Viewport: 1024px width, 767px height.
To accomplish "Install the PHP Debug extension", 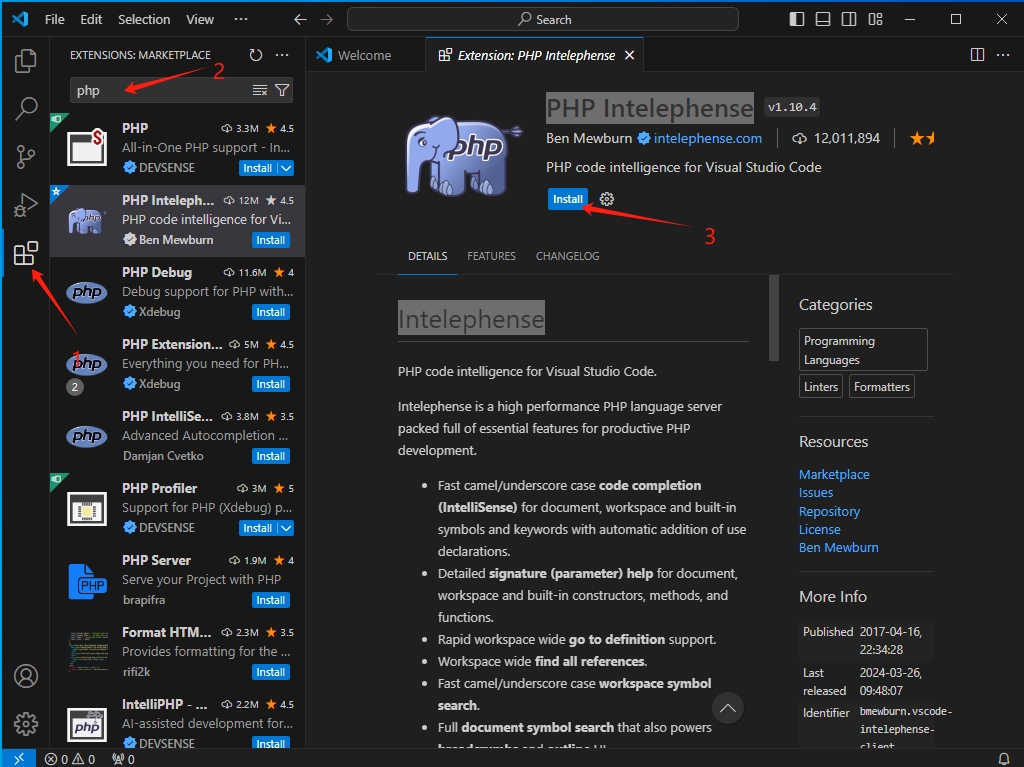I will click(x=270, y=312).
